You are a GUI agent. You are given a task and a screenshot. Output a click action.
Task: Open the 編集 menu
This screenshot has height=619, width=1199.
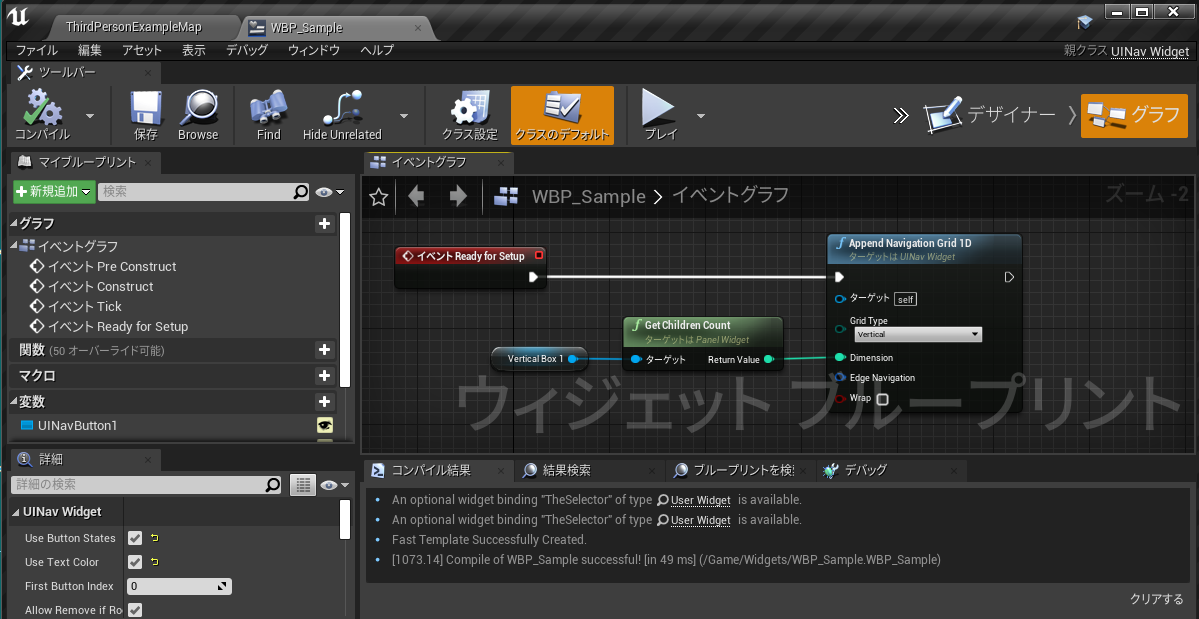[x=89, y=50]
